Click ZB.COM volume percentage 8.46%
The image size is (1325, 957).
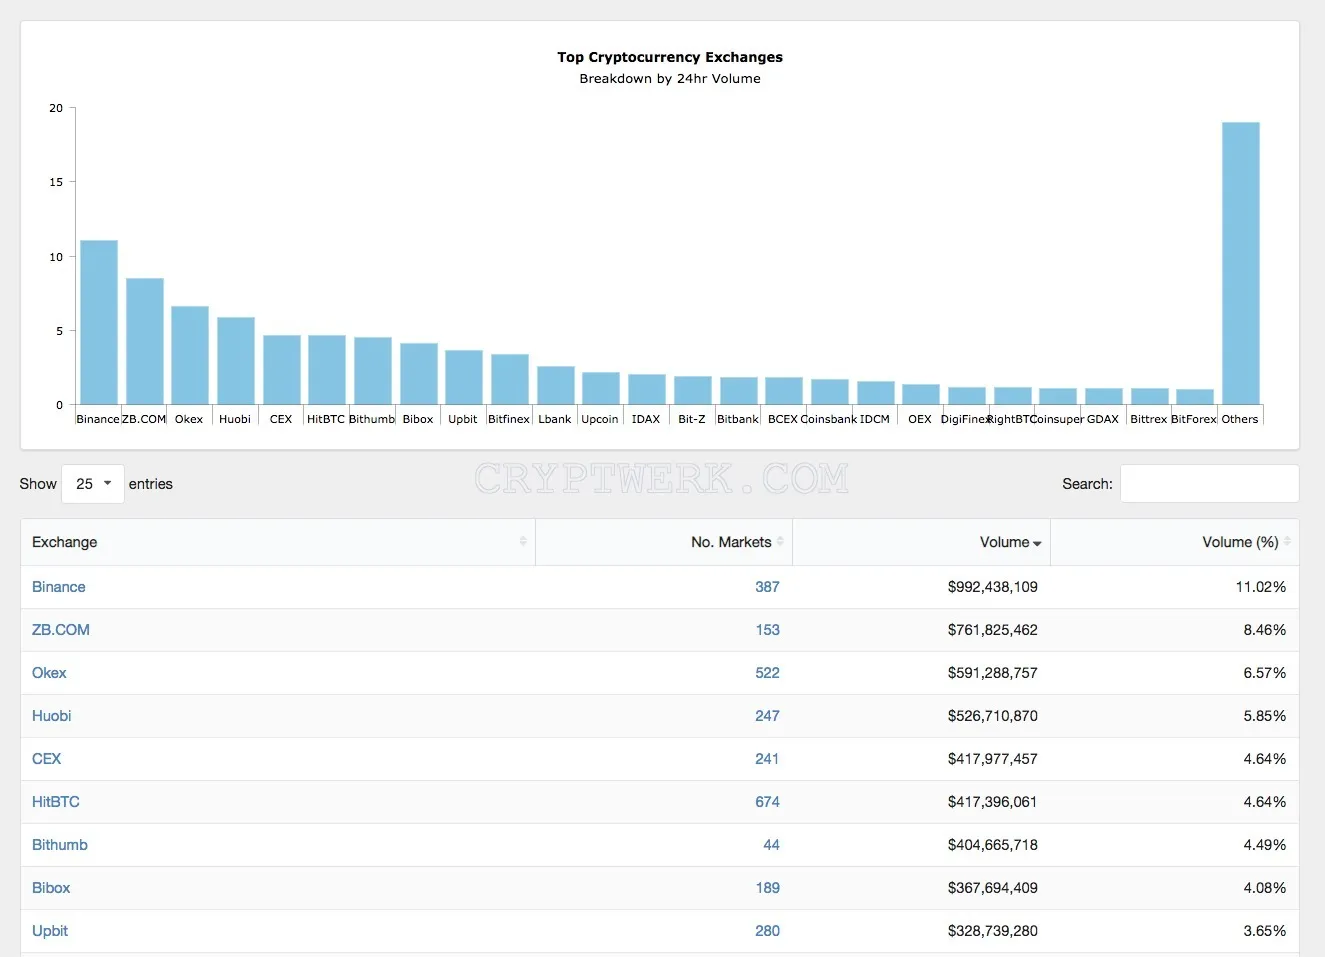[x=1265, y=630]
